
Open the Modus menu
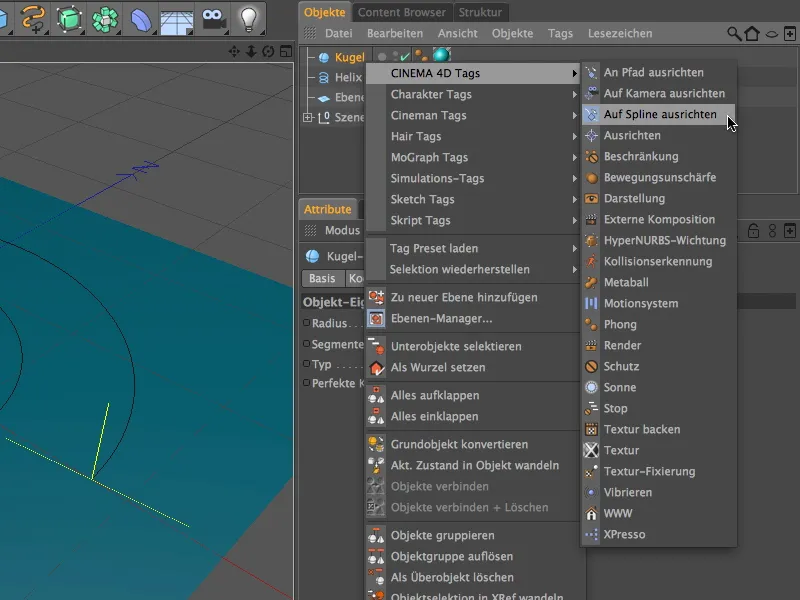(x=342, y=231)
